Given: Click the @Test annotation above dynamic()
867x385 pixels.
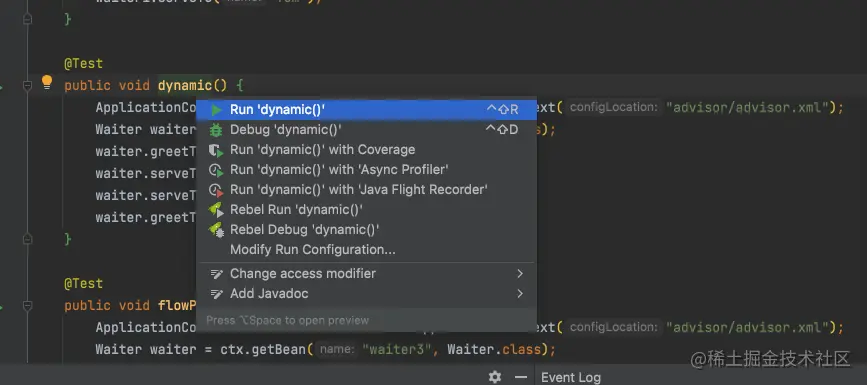Looking at the screenshot, I should pyautogui.click(x=83, y=64).
